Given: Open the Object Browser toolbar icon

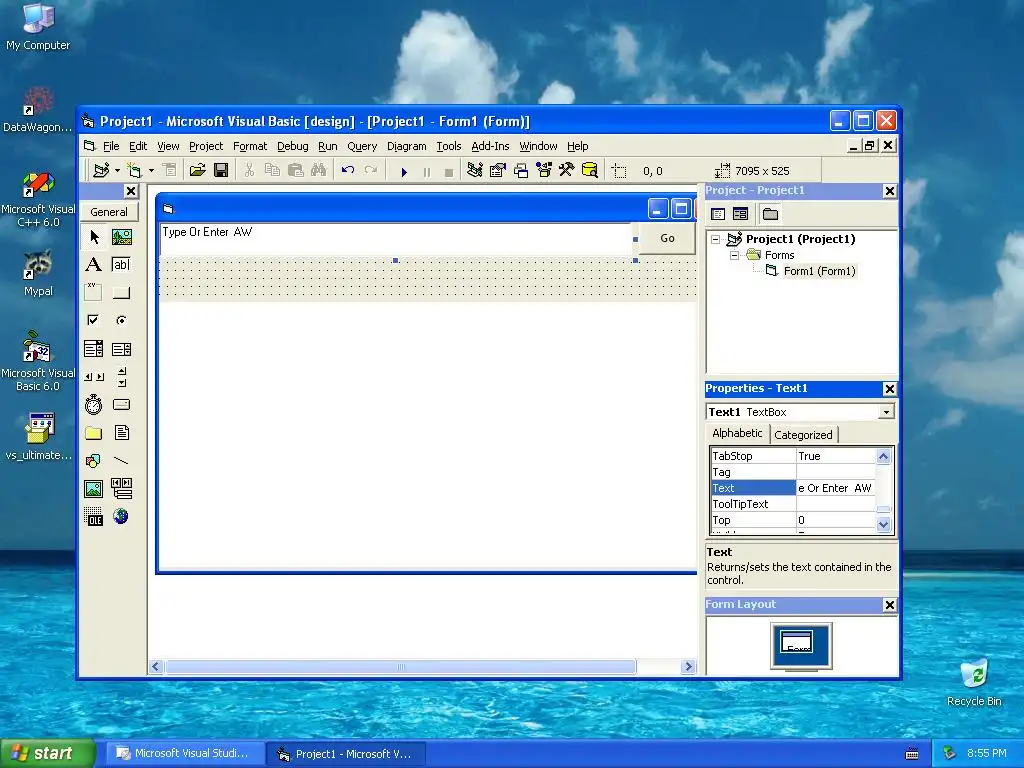Looking at the screenshot, I should (x=543, y=171).
